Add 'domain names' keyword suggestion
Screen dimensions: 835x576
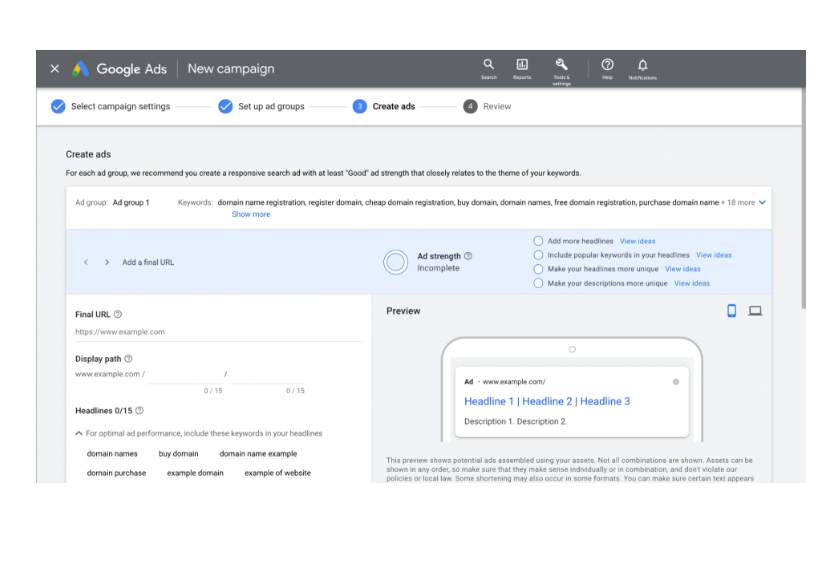pyautogui.click(x=112, y=454)
